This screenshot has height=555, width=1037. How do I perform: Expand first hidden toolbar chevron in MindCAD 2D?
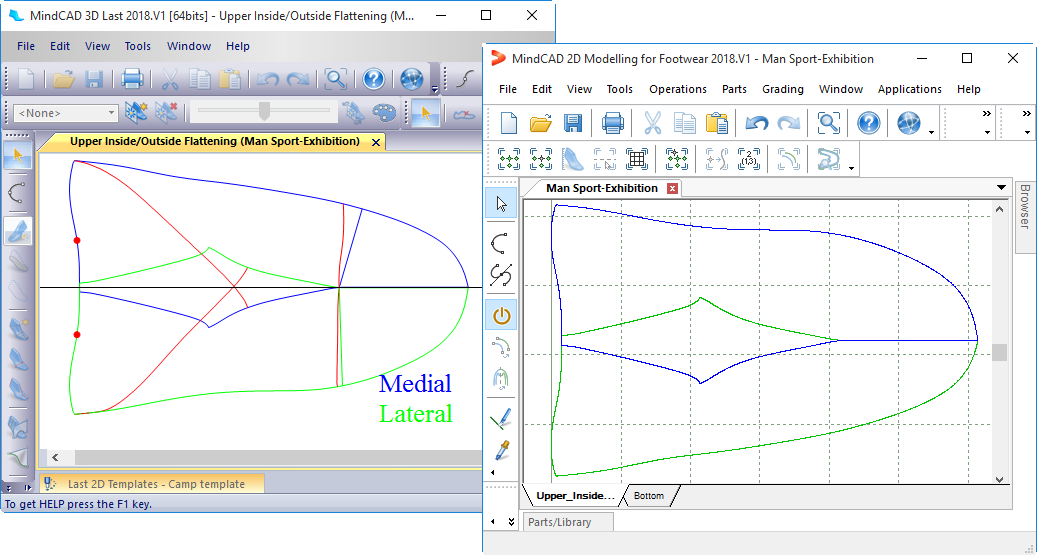[987, 114]
